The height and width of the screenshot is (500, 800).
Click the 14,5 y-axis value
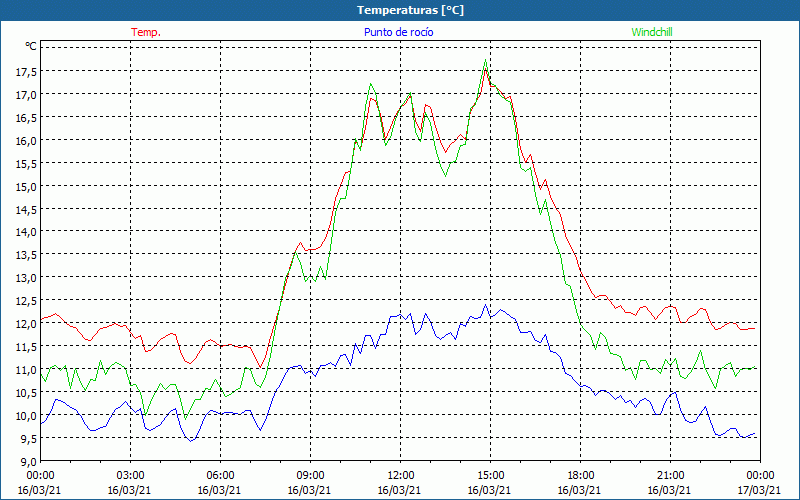tap(27, 210)
